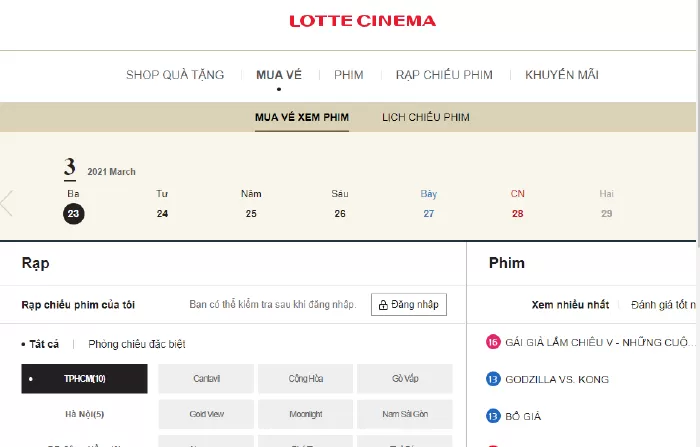
Task: Open the Mua Vé menu
Action: click(x=279, y=75)
